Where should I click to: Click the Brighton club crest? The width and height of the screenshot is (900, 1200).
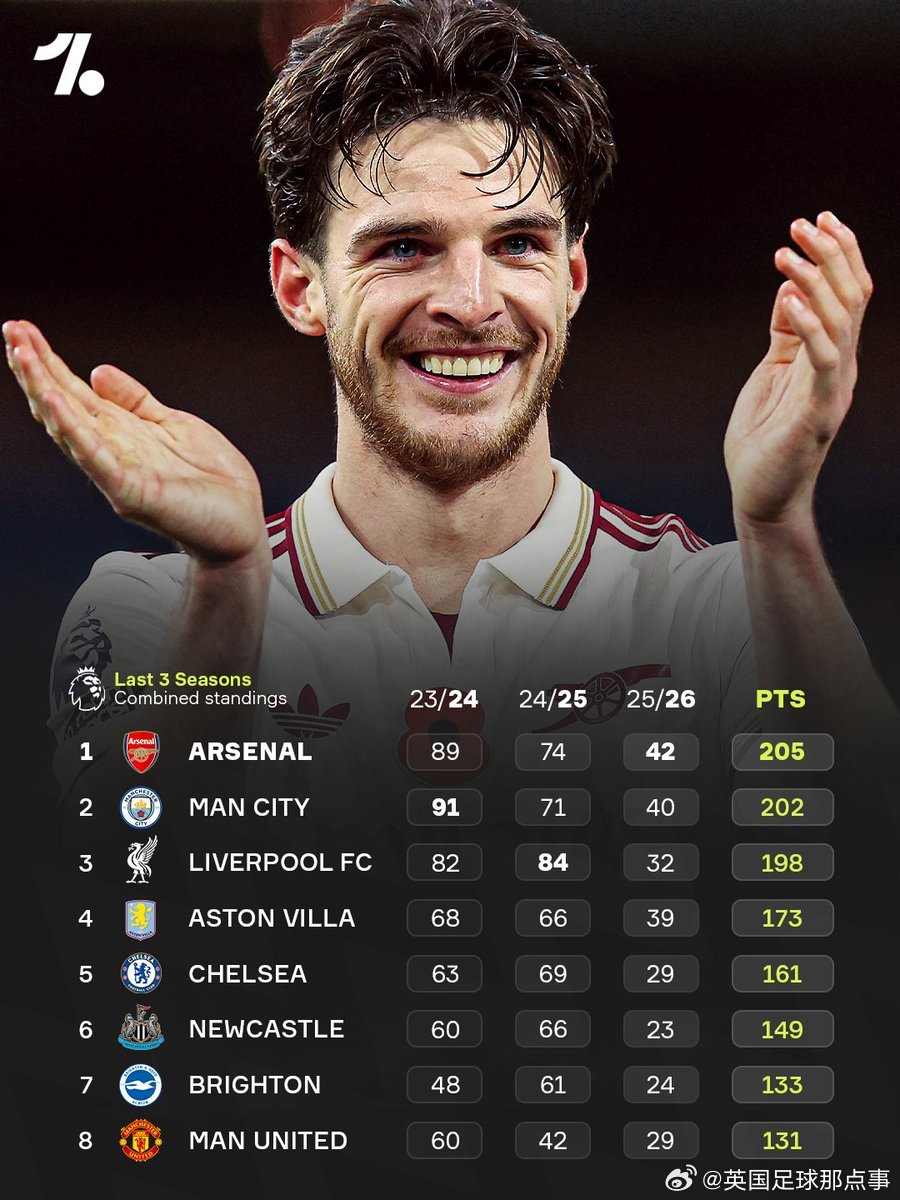tap(141, 1085)
